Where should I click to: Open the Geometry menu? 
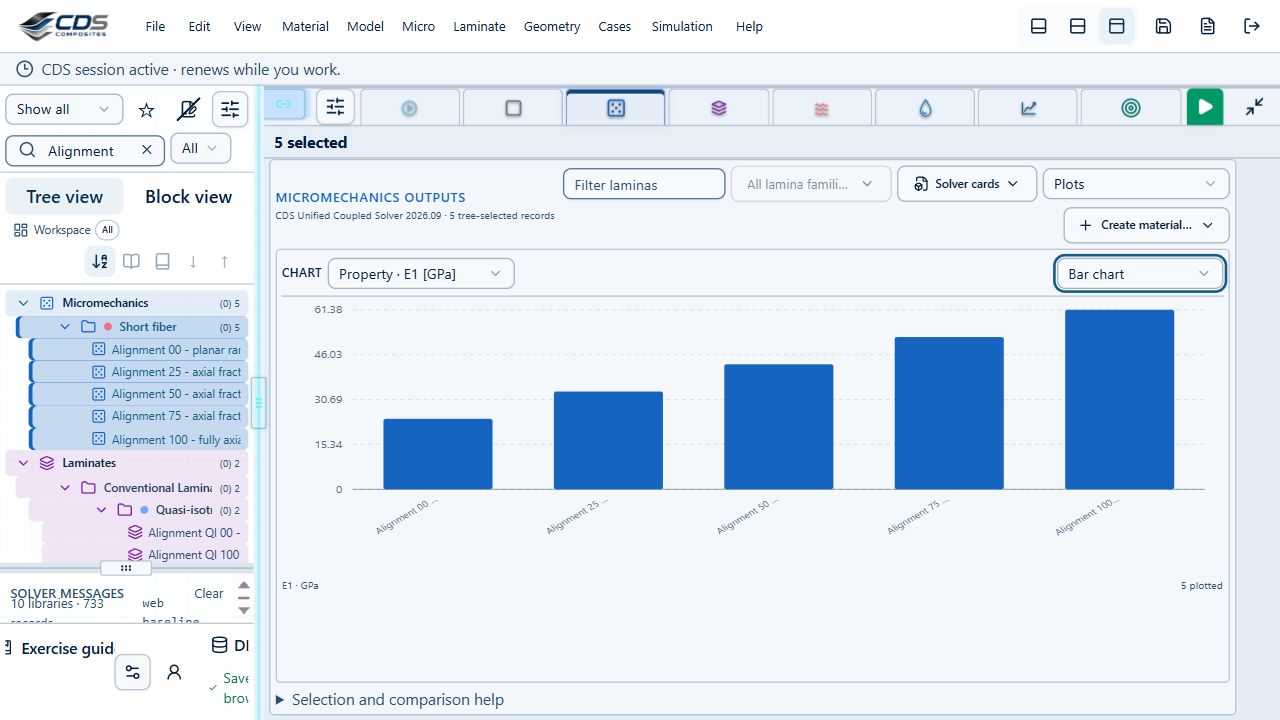(x=552, y=26)
